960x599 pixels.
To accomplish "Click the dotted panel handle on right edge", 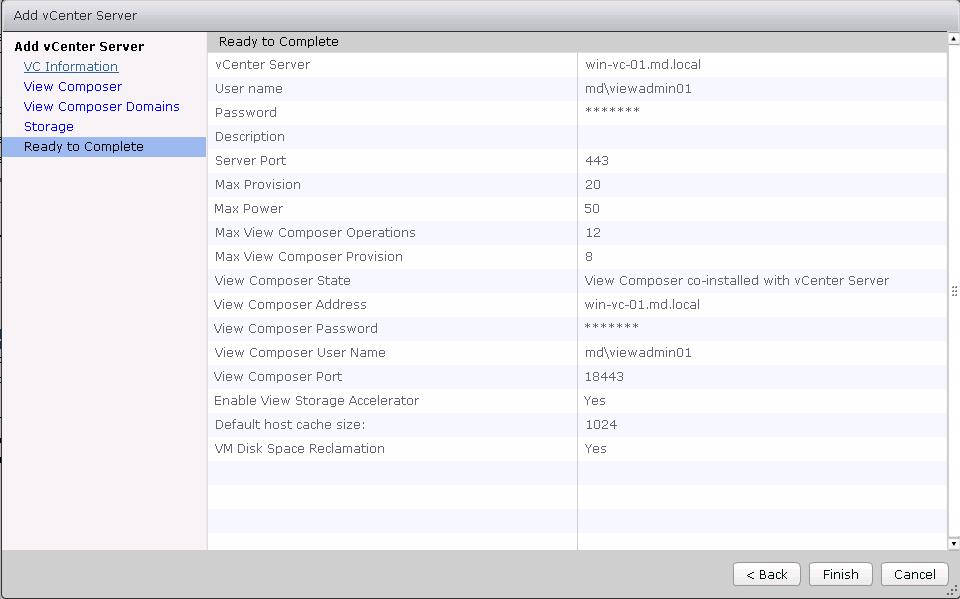I will point(954,291).
